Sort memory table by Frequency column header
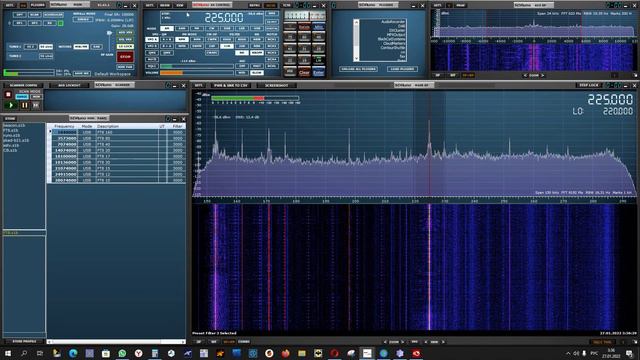 (x=64, y=127)
